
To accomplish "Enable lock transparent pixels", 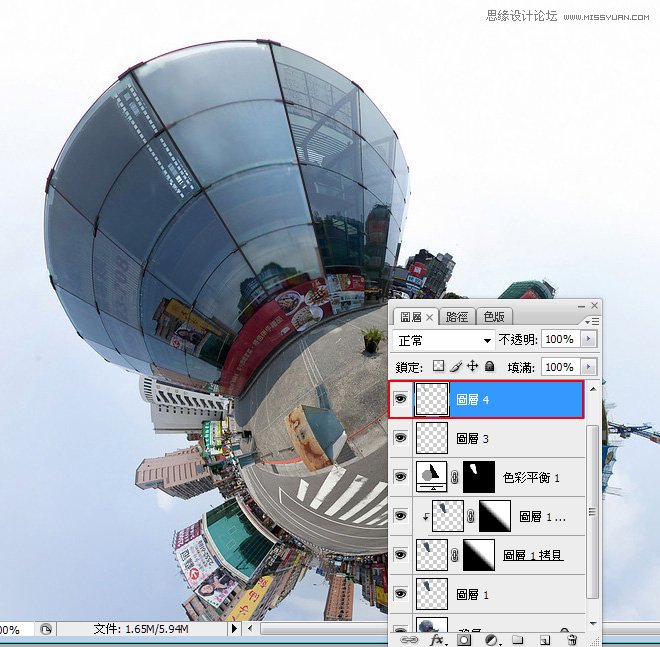I will tap(438, 367).
